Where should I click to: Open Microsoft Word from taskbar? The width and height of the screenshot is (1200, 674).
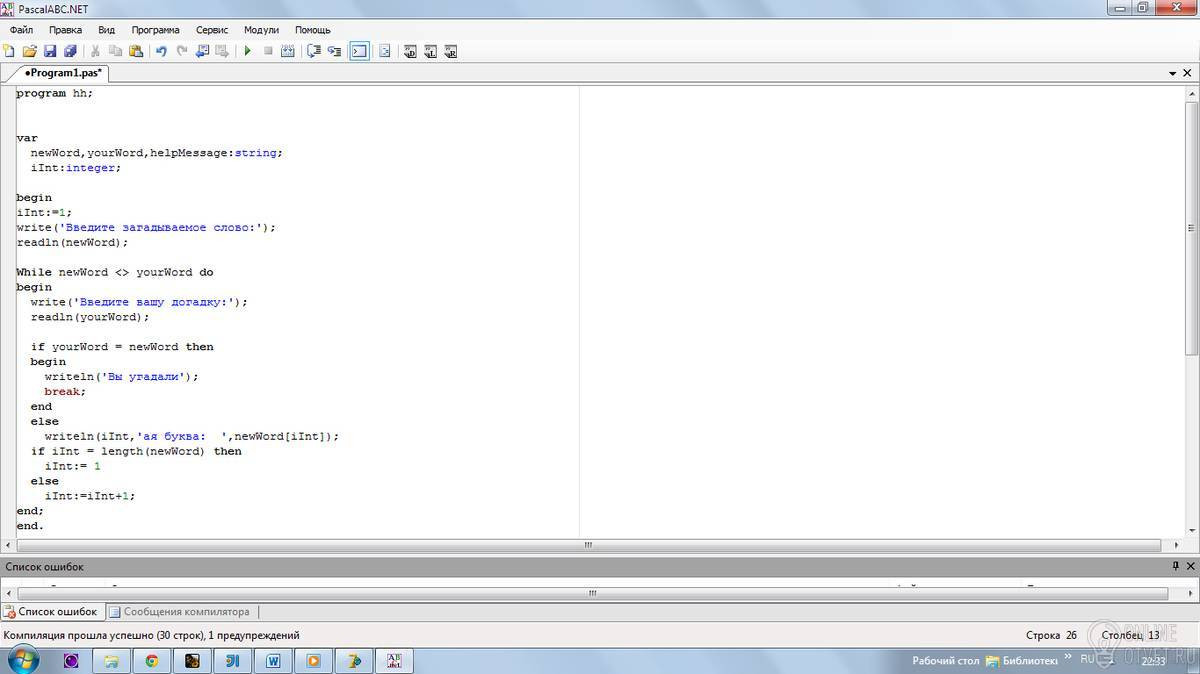tap(273, 661)
